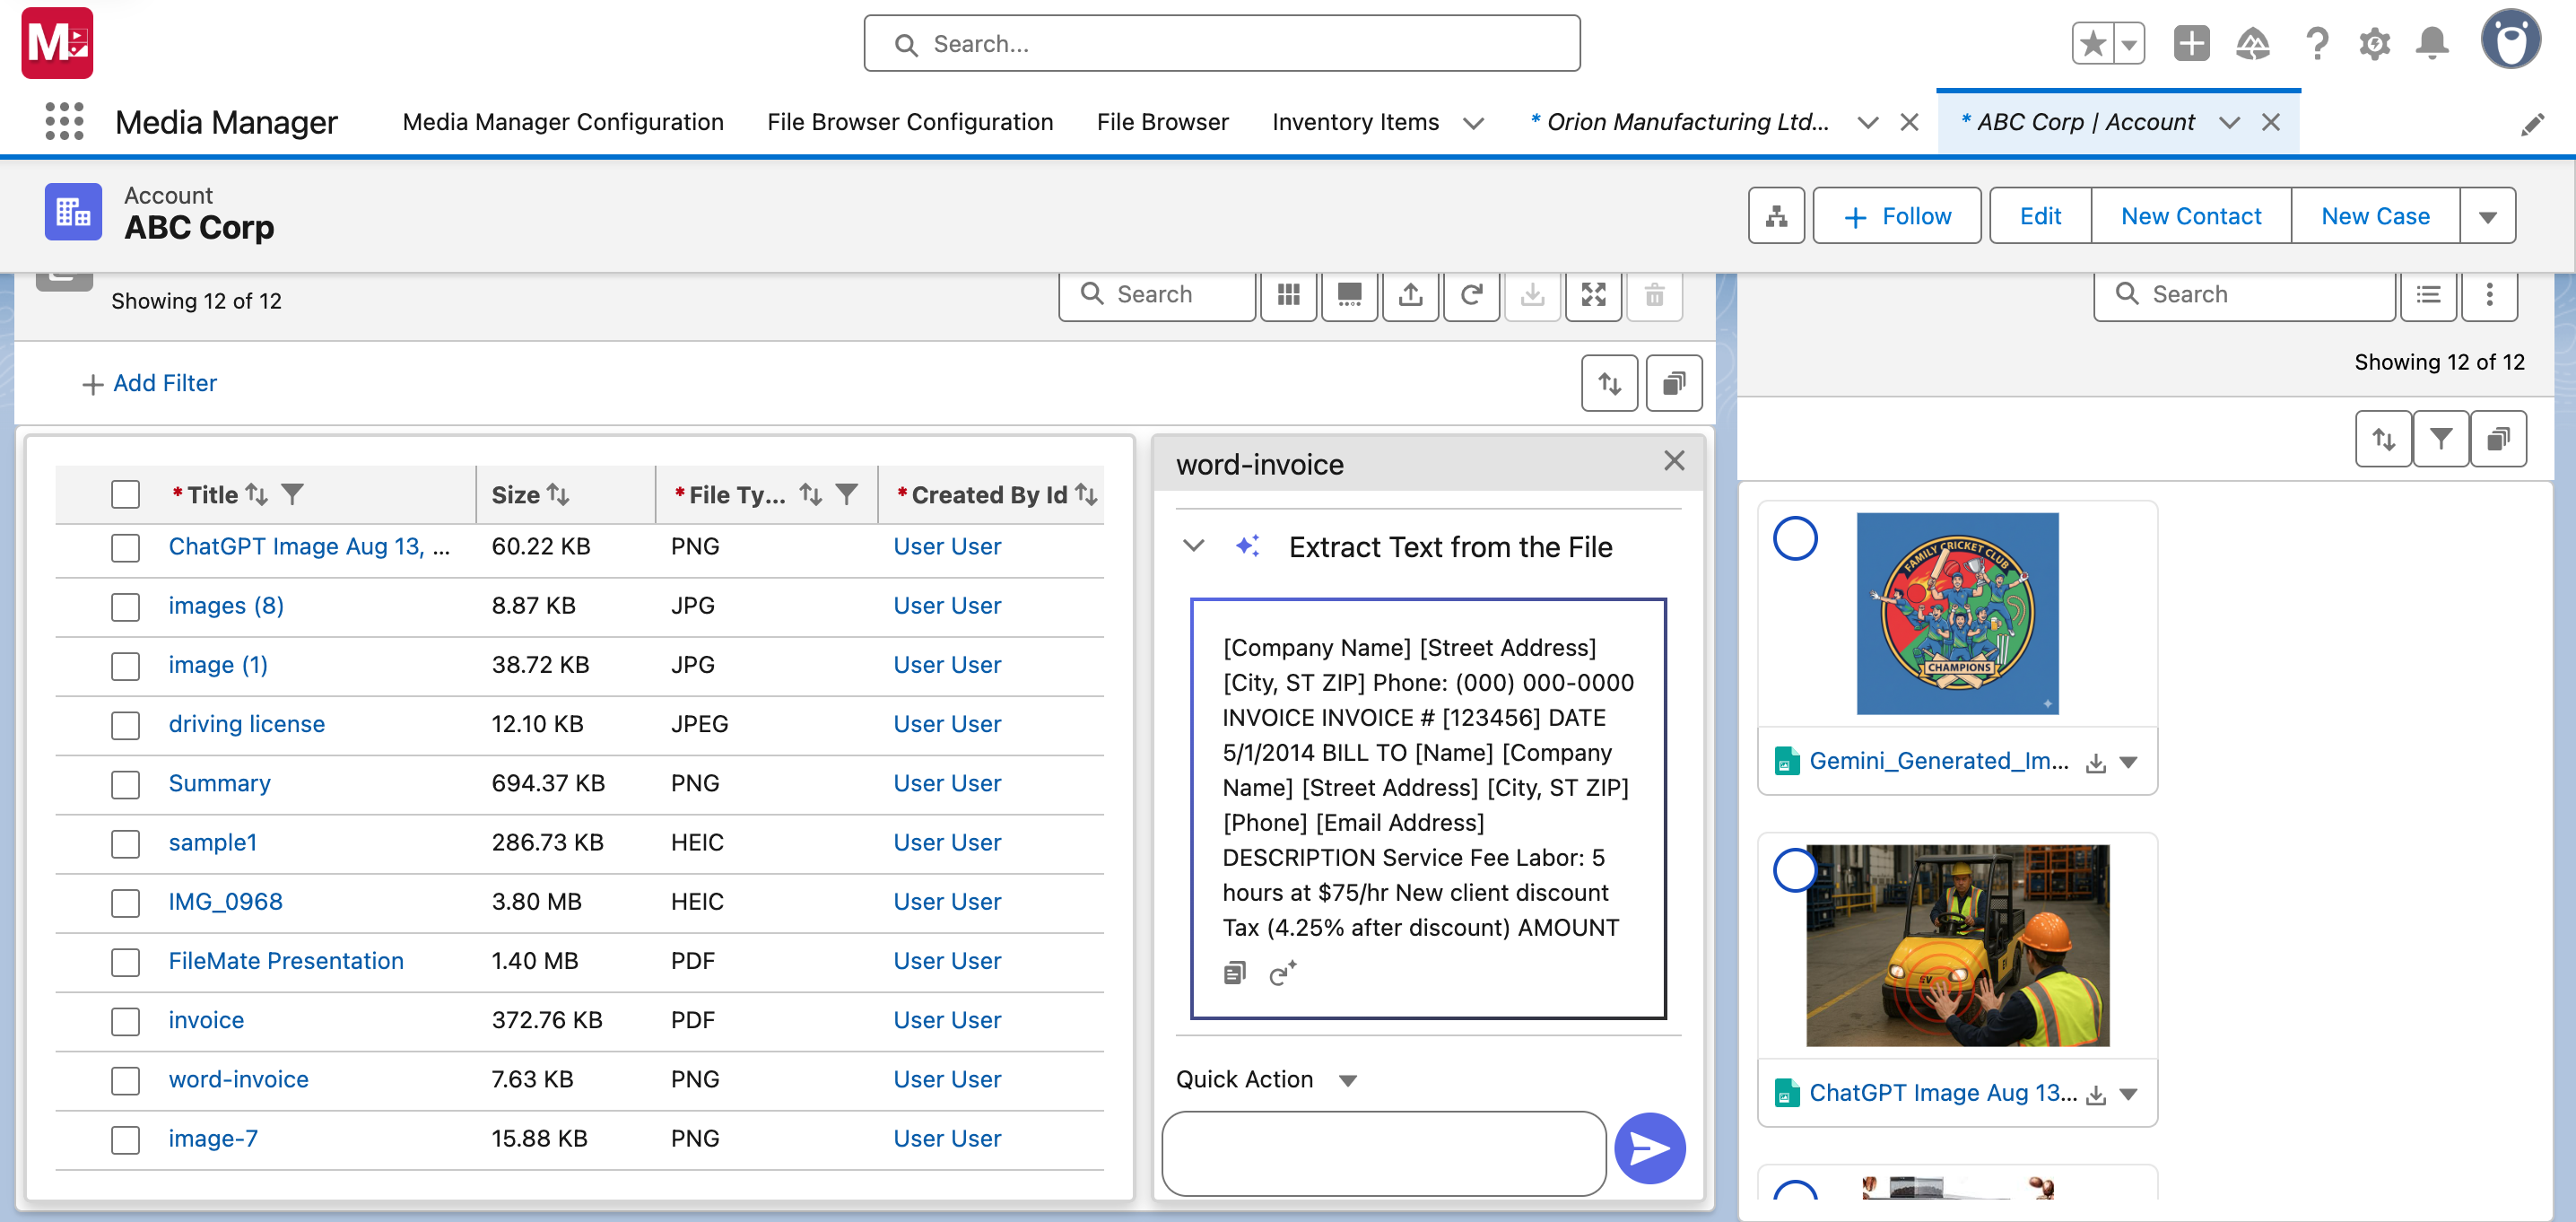Click the cricket club image thumbnail
Viewport: 2576px width, 1222px height.
[1957, 613]
